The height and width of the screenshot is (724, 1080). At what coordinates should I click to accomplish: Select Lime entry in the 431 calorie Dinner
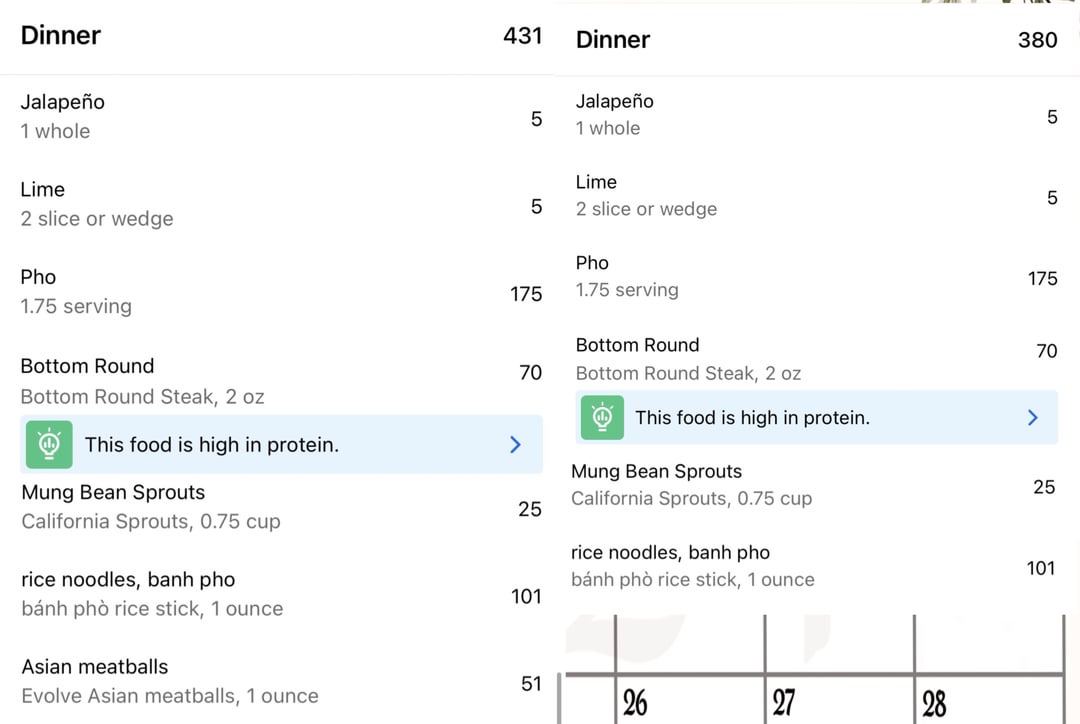pos(278,204)
